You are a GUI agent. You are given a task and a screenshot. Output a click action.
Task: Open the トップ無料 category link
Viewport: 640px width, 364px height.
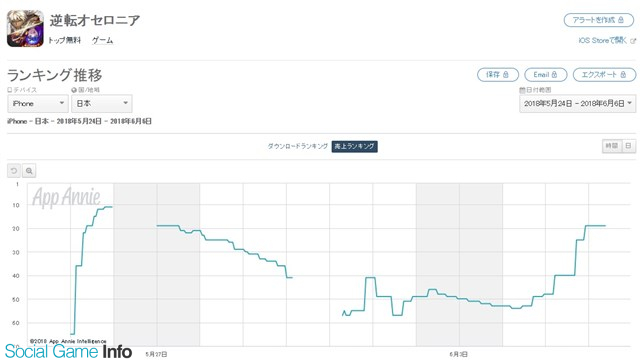(x=64, y=40)
